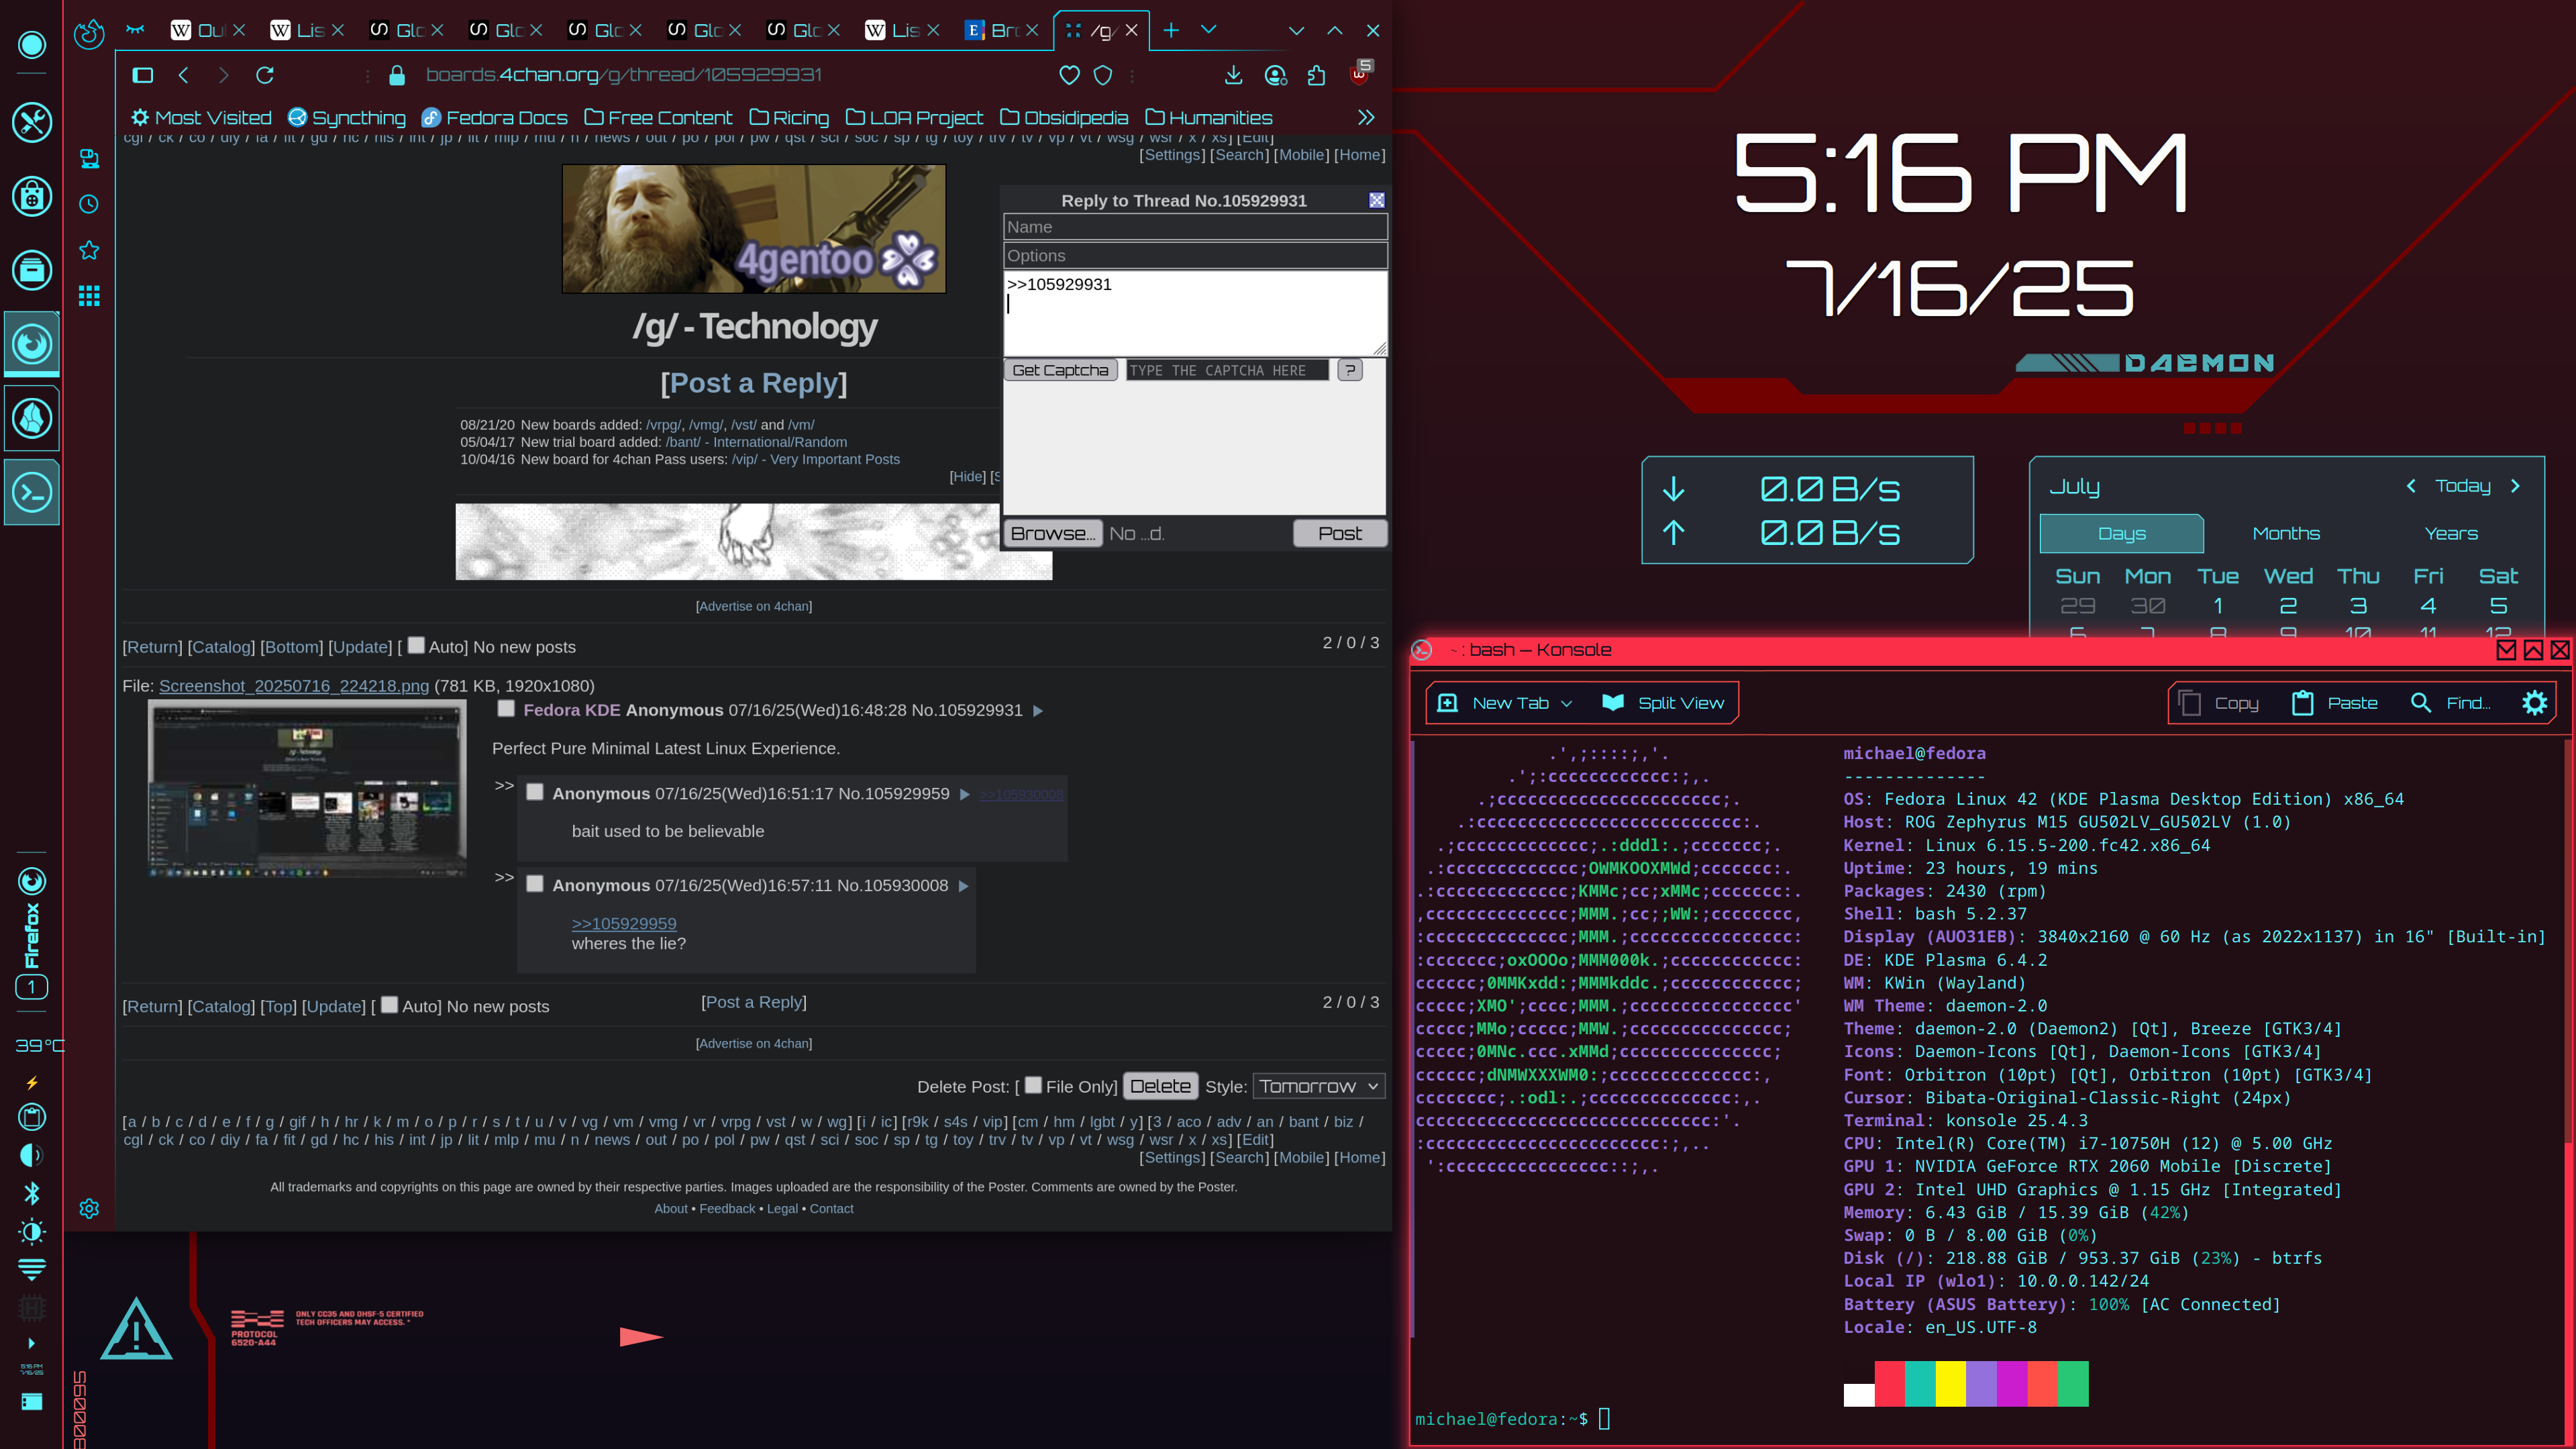The width and height of the screenshot is (2576, 1449).
Task: Click the purple color swatch in Konsole
Action: pyautogui.click(x=1981, y=1383)
